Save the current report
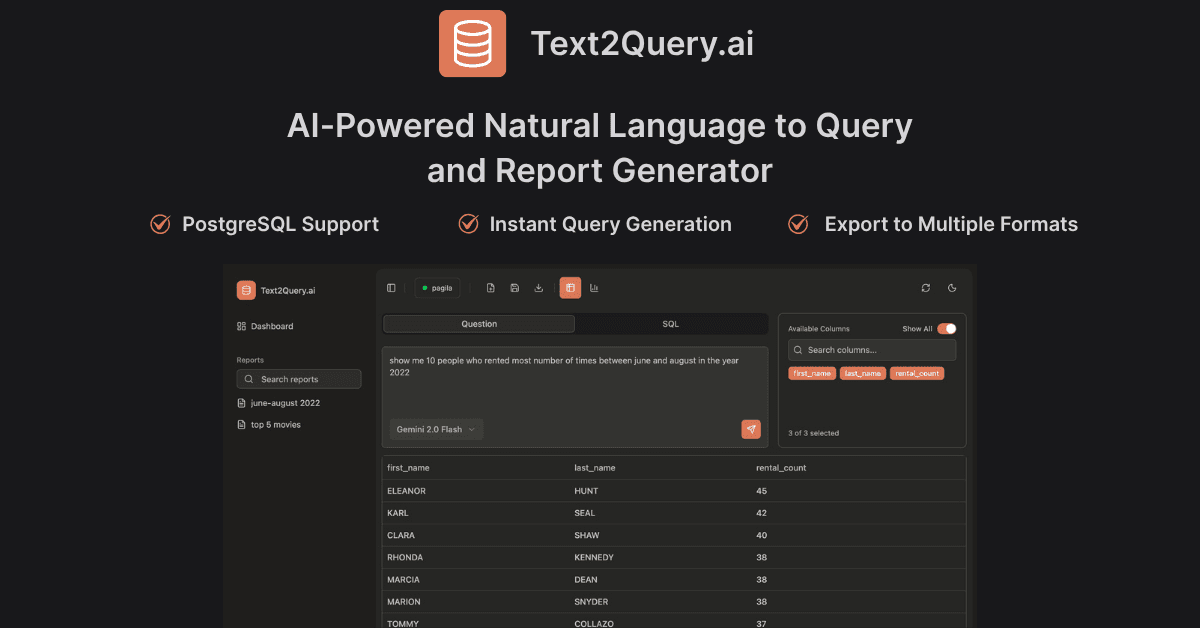The width and height of the screenshot is (1200, 628). tap(515, 287)
